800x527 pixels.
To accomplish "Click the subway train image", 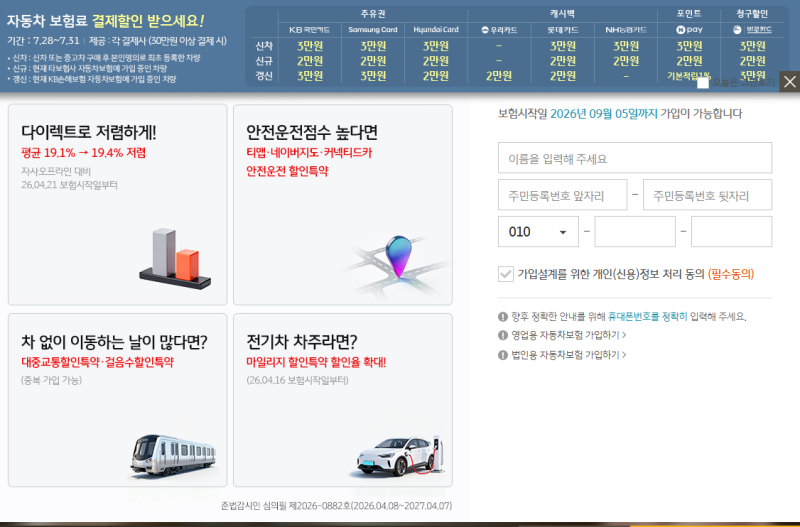I will click(173, 456).
